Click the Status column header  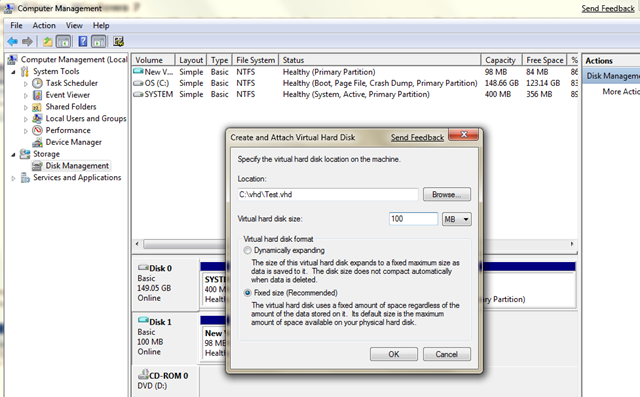click(380, 60)
